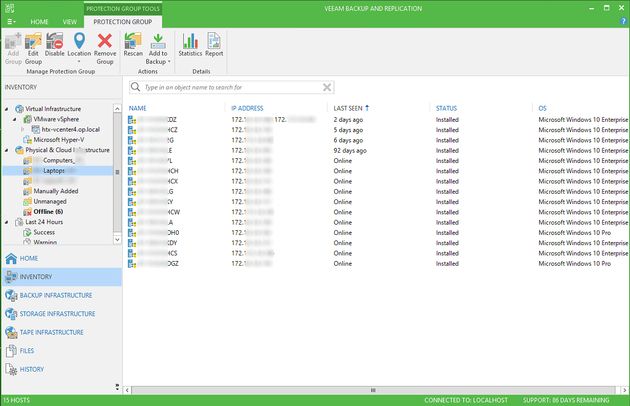Sort by the IP Address column header
This screenshot has width=630, height=406.
tap(247, 108)
